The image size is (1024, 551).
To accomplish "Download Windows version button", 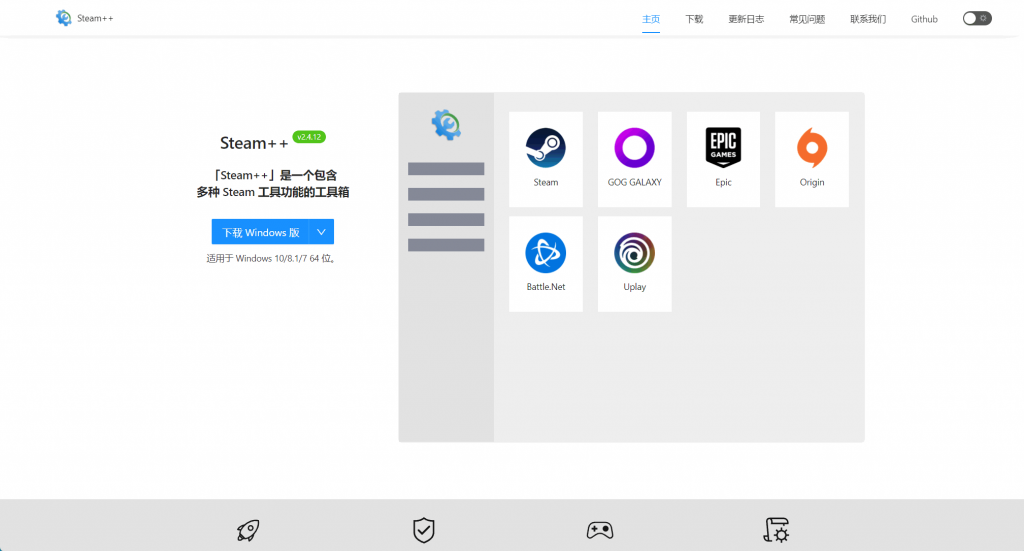I will pyautogui.click(x=261, y=232).
